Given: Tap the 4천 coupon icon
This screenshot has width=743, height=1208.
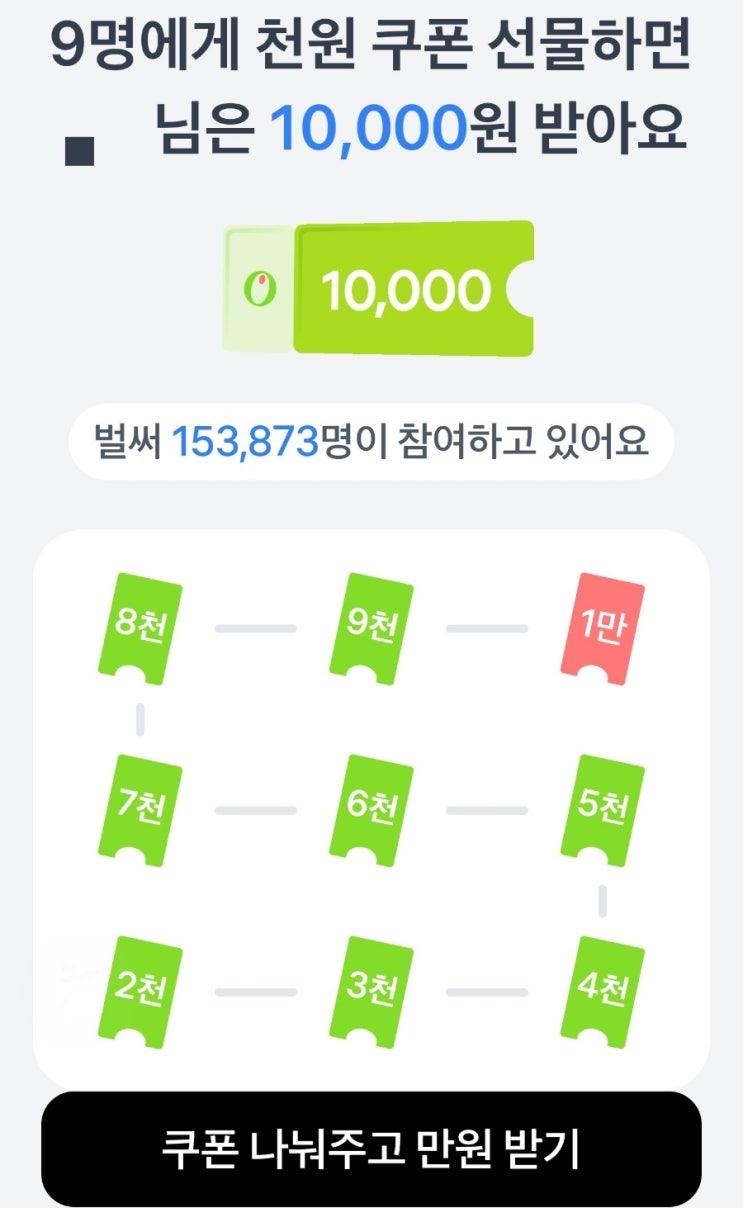Looking at the screenshot, I should pyautogui.click(x=602, y=991).
